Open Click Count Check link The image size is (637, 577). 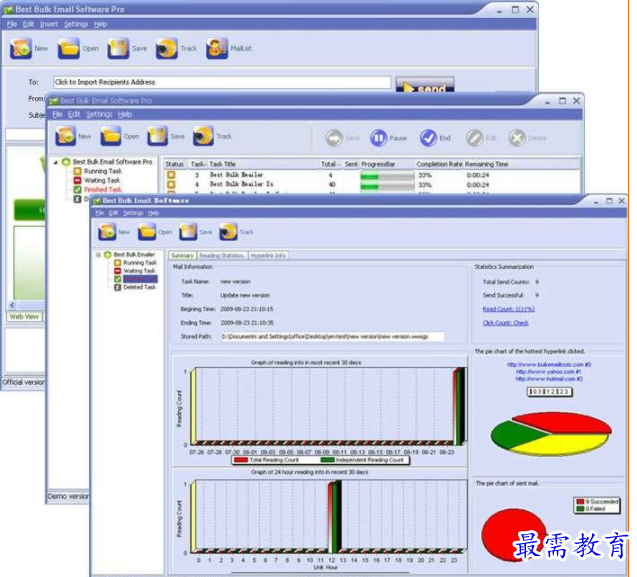pos(505,323)
